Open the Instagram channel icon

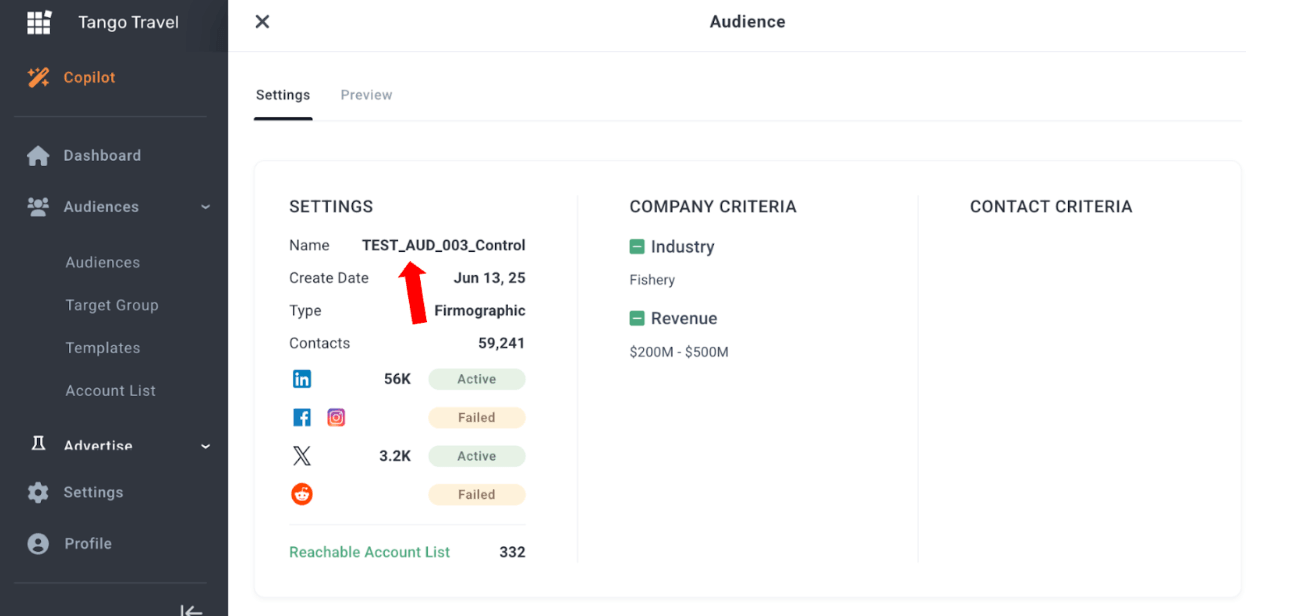pyautogui.click(x=336, y=417)
